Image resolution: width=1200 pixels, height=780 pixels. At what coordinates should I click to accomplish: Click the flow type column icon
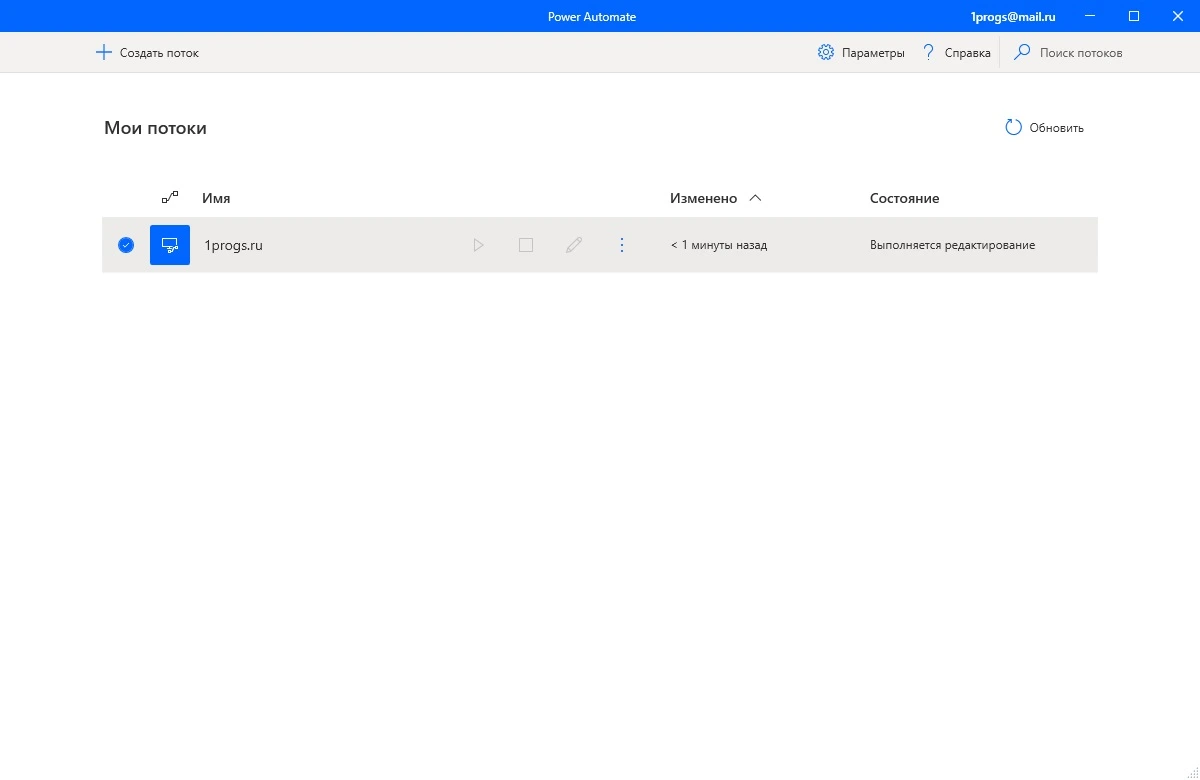click(170, 198)
